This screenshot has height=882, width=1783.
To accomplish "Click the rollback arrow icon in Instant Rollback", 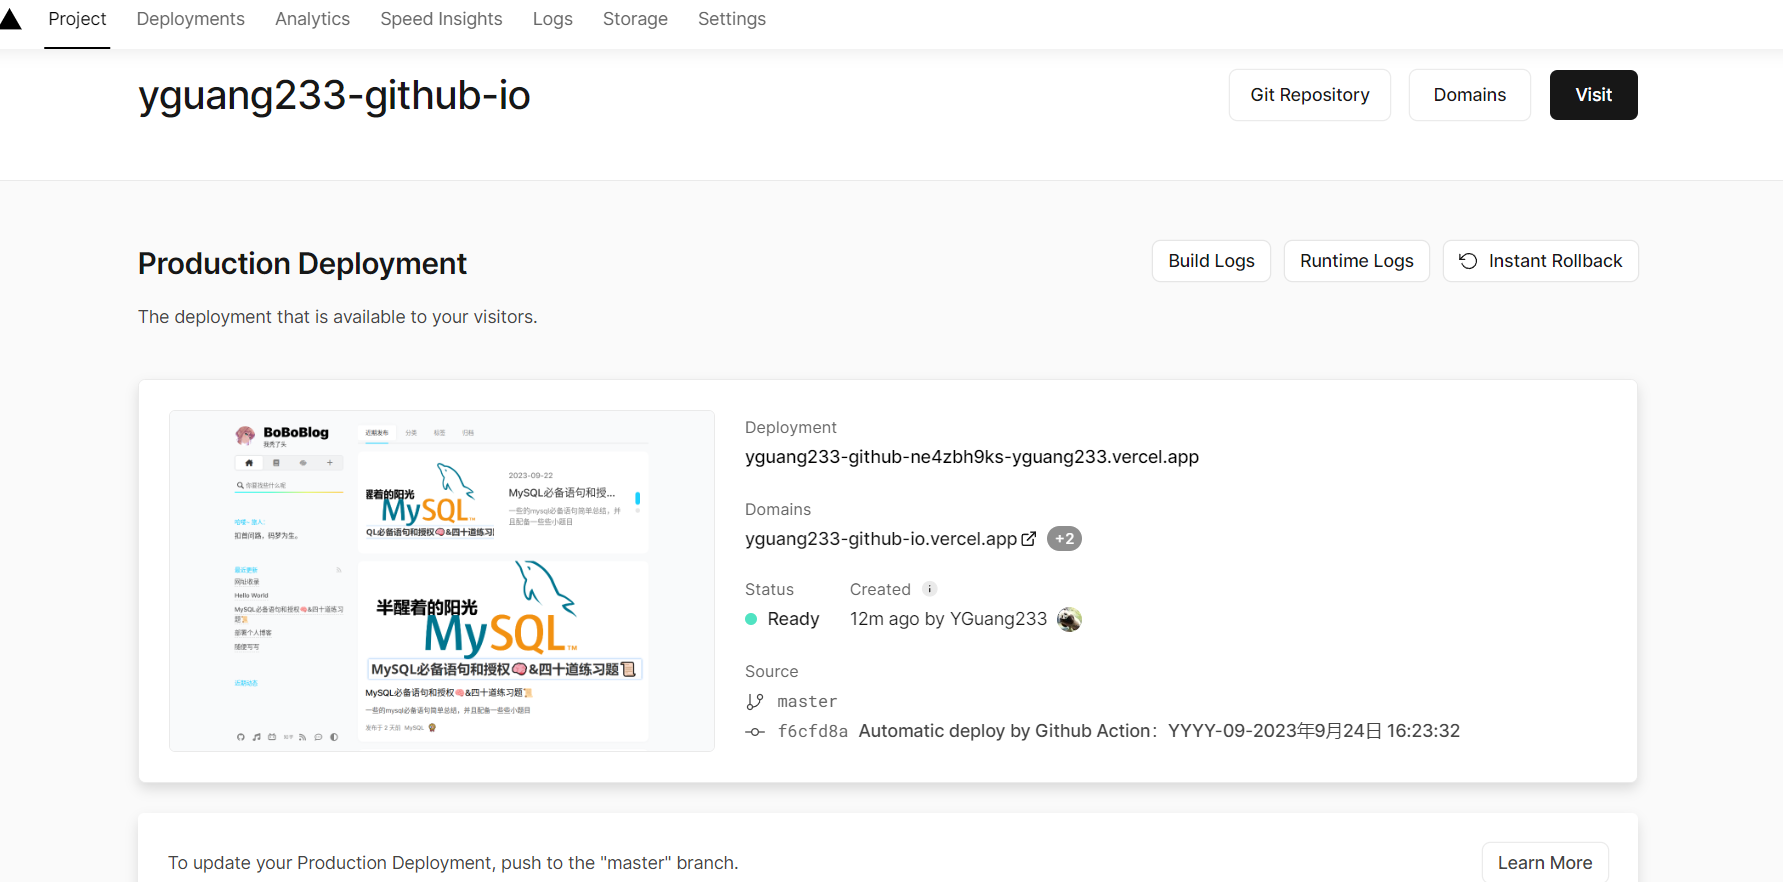I will [x=1468, y=261].
